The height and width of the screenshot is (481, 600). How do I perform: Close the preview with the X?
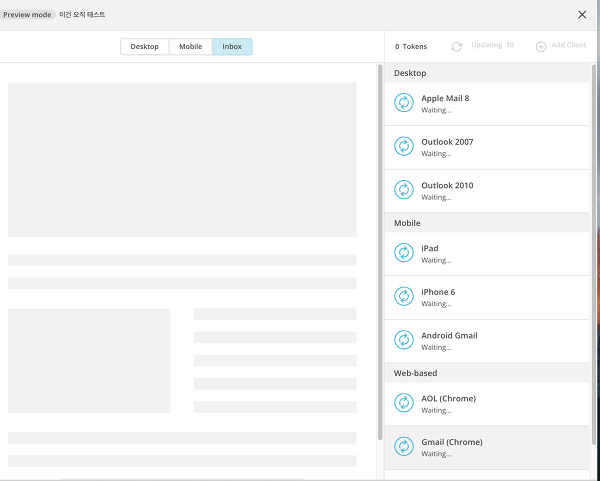coord(582,15)
